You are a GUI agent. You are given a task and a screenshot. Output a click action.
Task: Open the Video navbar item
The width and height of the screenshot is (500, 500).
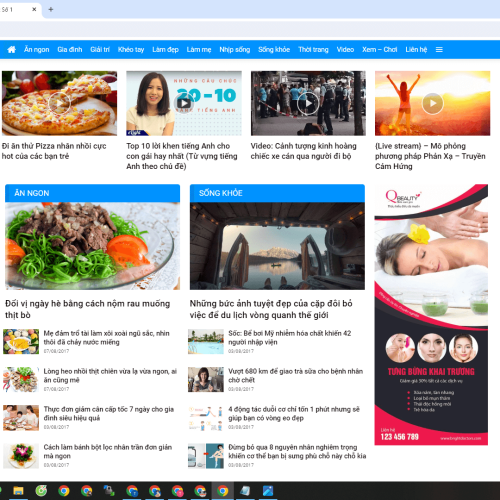click(345, 50)
